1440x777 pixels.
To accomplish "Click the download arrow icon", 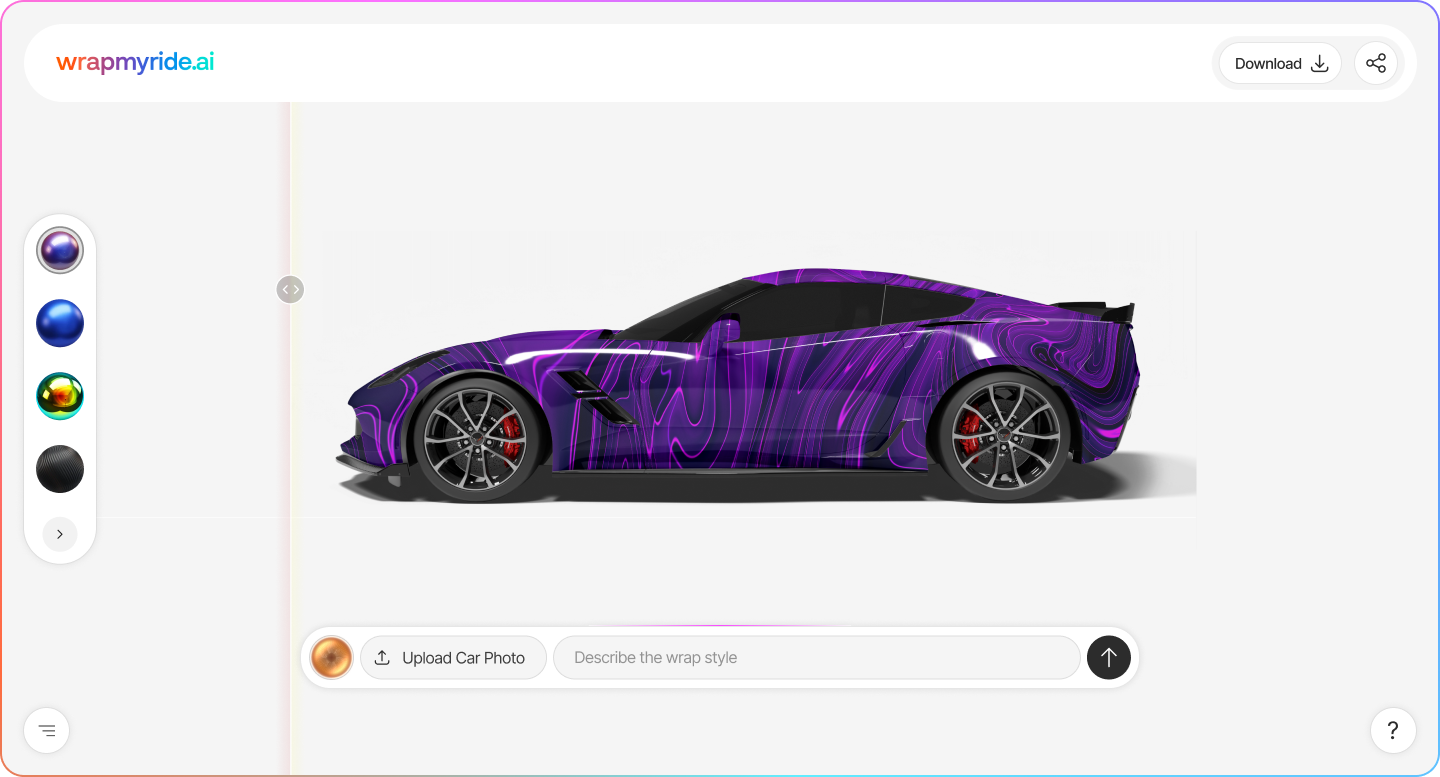I will (x=1319, y=62).
